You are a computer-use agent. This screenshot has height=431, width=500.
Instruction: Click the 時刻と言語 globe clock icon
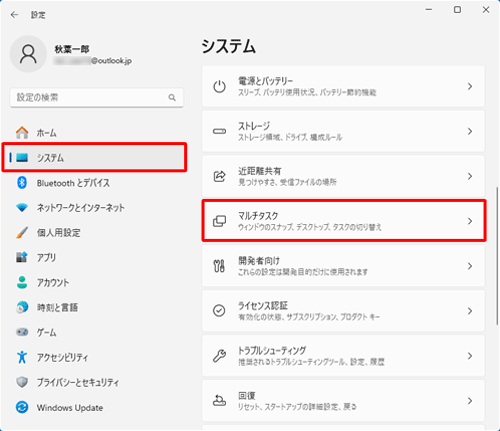click(22, 307)
